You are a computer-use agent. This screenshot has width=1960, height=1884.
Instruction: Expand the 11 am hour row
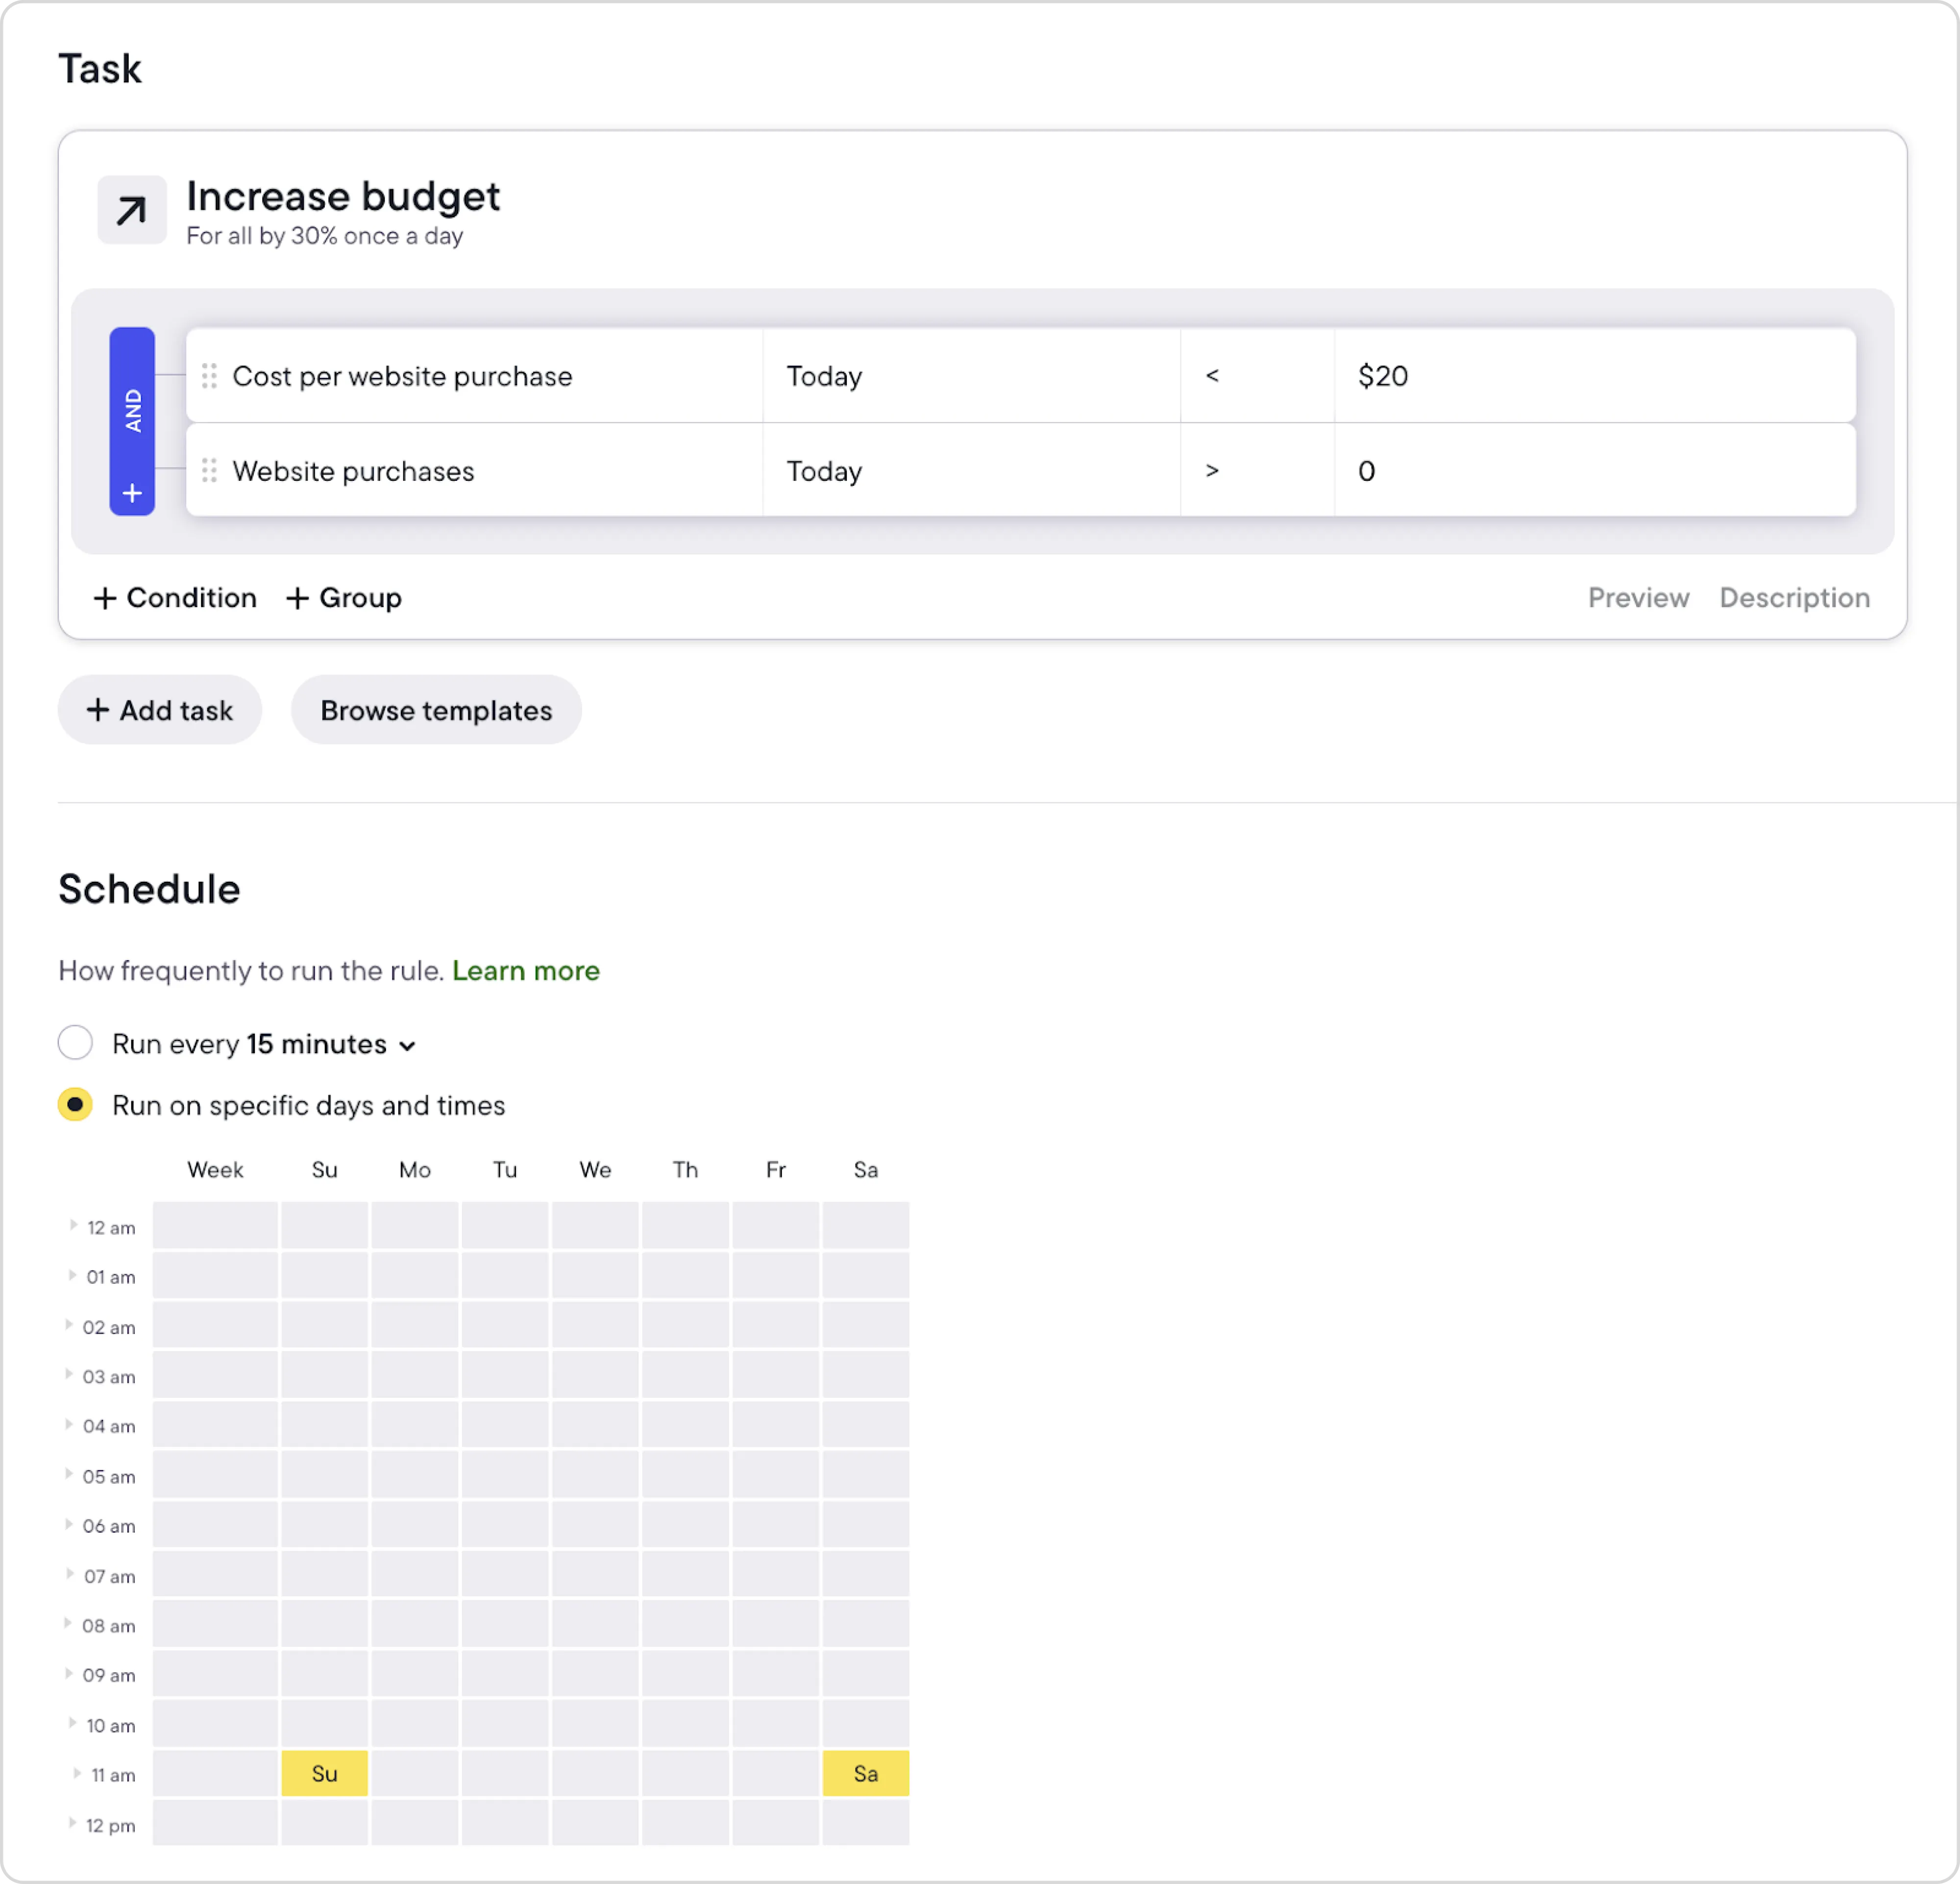77,1773
